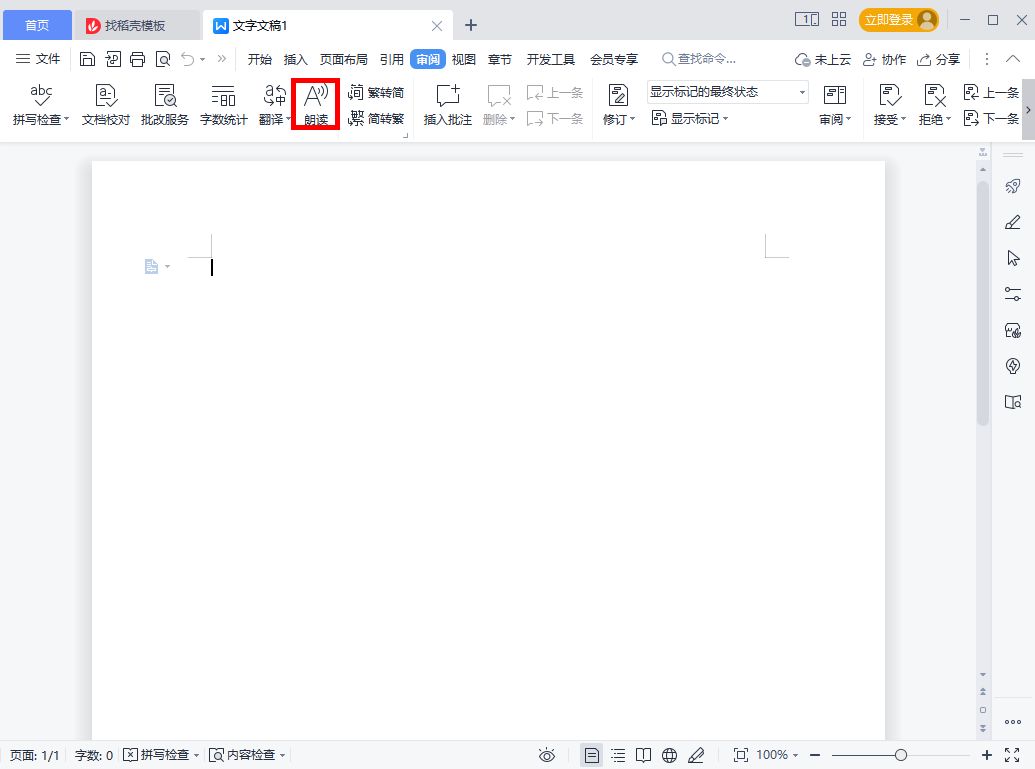The width and height of the screenshot is (1035, 769).
Task: Click the 批改服务 correction service icon
Action: point(163,103)
